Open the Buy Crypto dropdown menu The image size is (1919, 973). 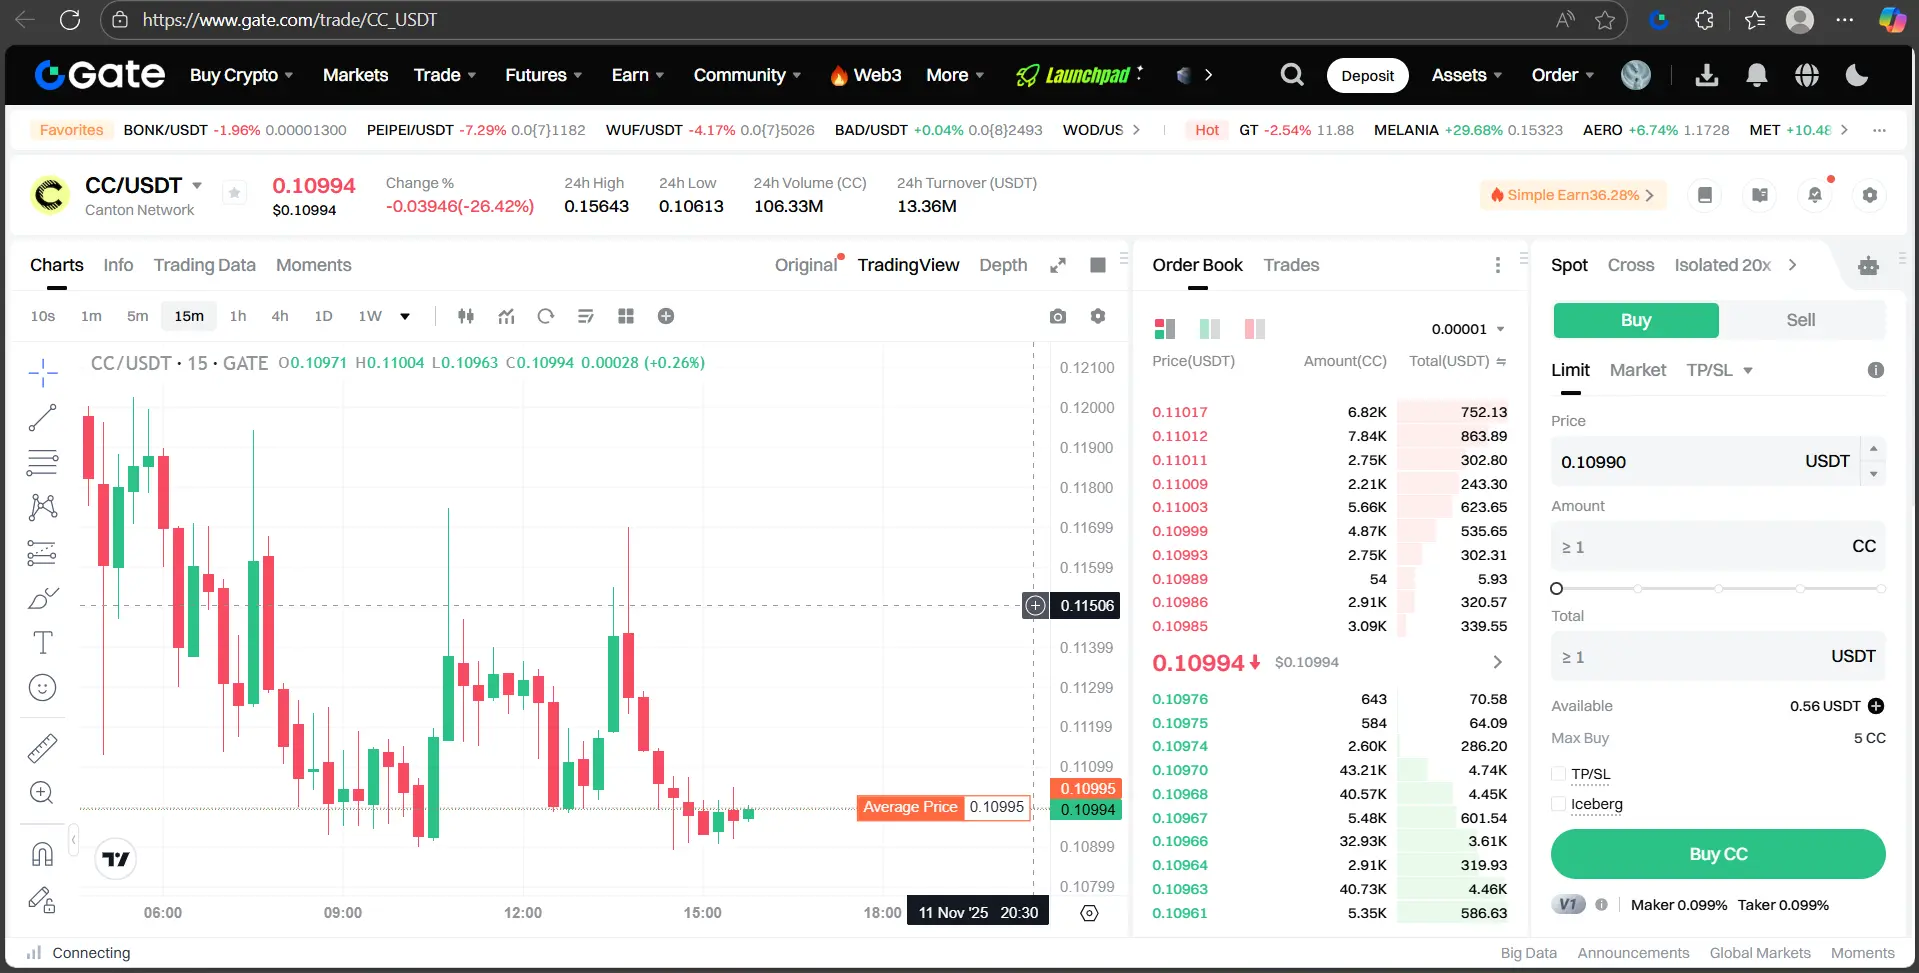pyautogui.click(x=242, y=75)
